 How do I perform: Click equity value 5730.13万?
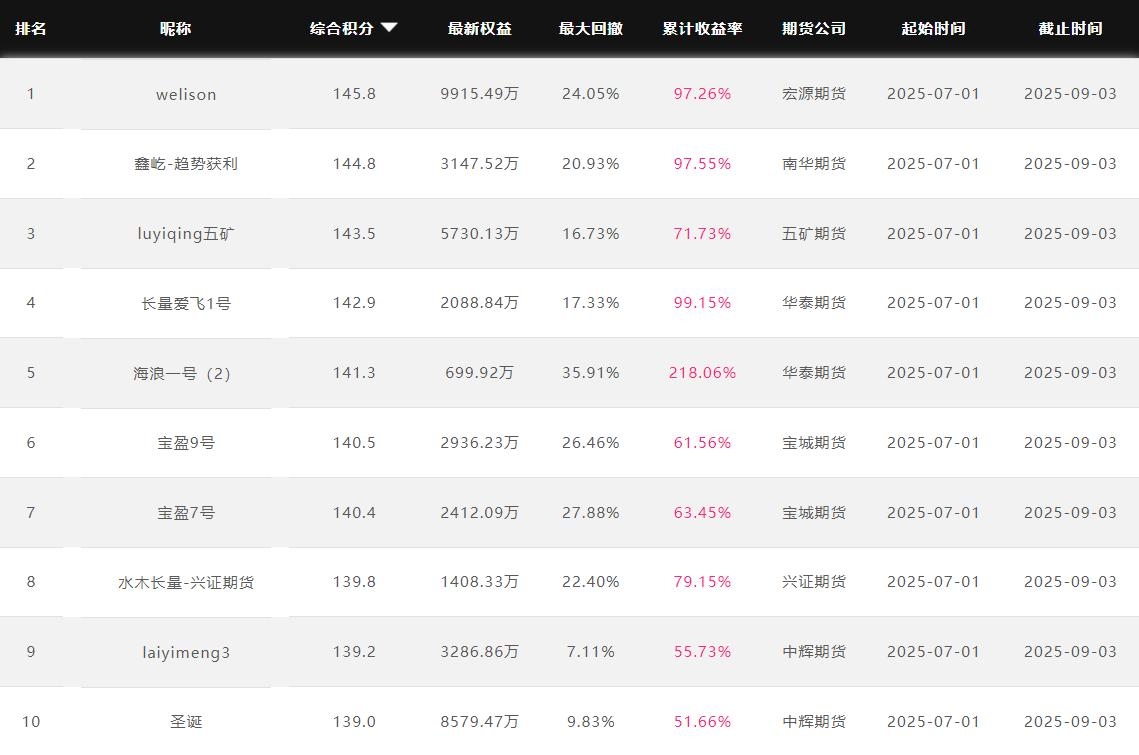(479, 233)
